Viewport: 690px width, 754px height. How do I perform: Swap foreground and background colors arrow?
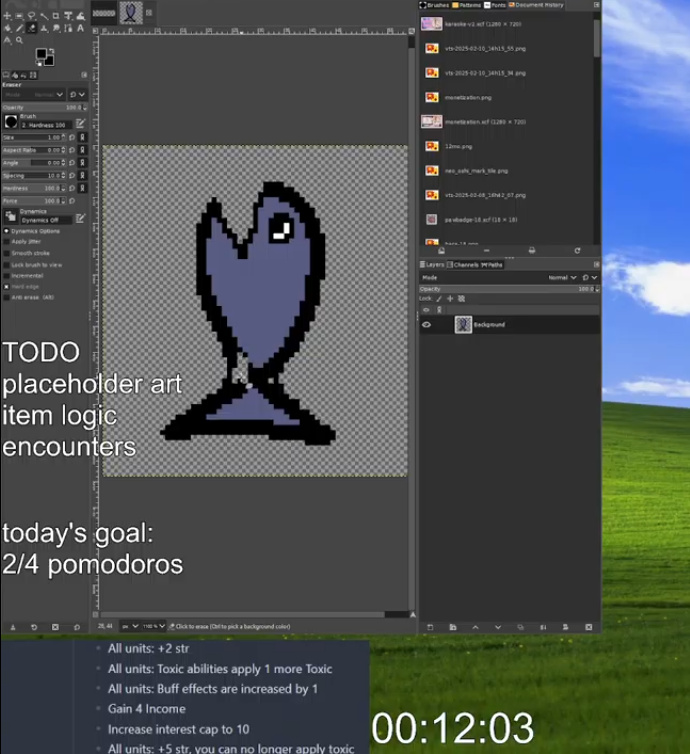[54, 50]
